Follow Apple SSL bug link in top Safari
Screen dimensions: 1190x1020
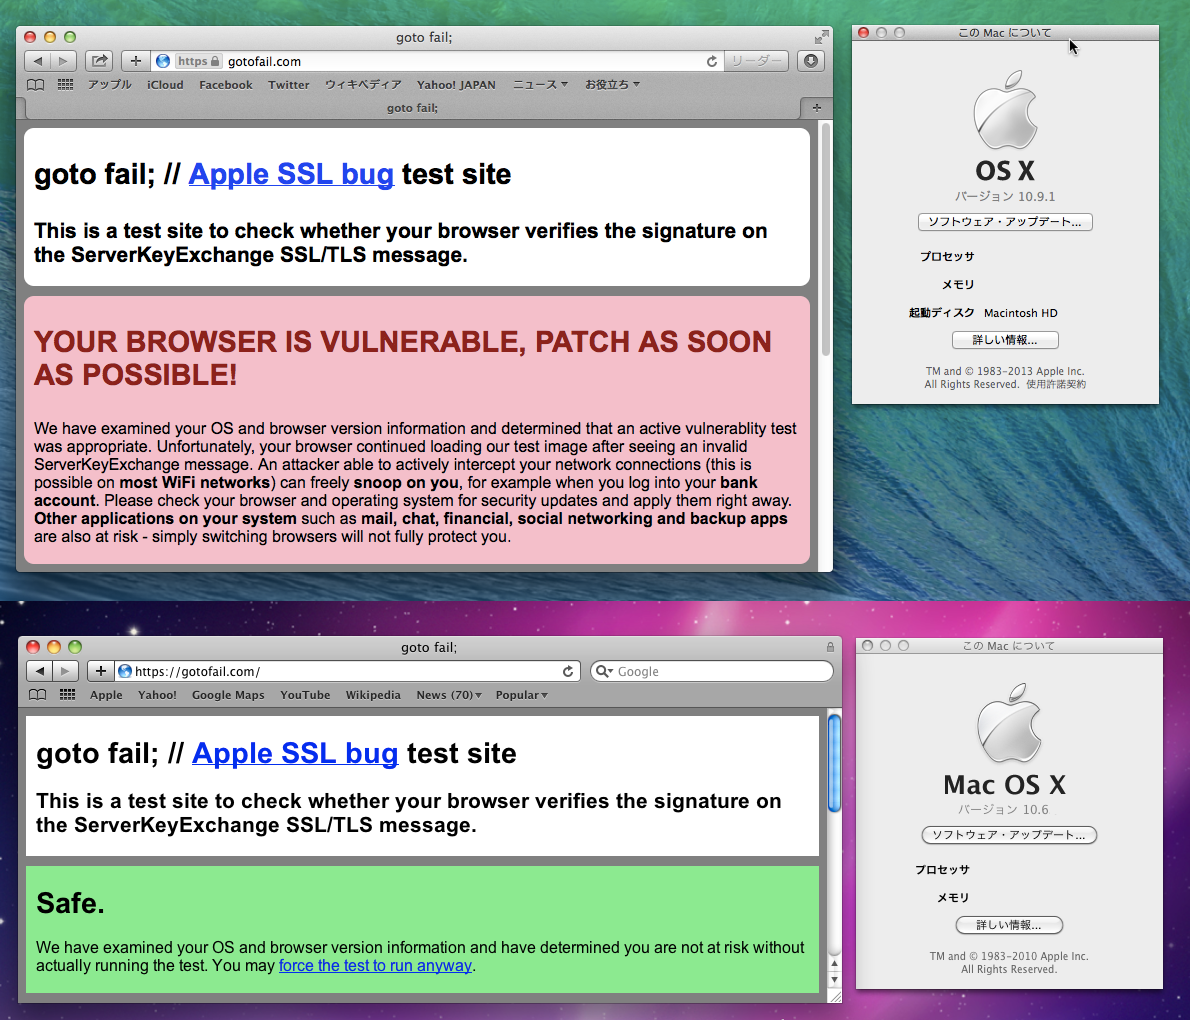291,174
